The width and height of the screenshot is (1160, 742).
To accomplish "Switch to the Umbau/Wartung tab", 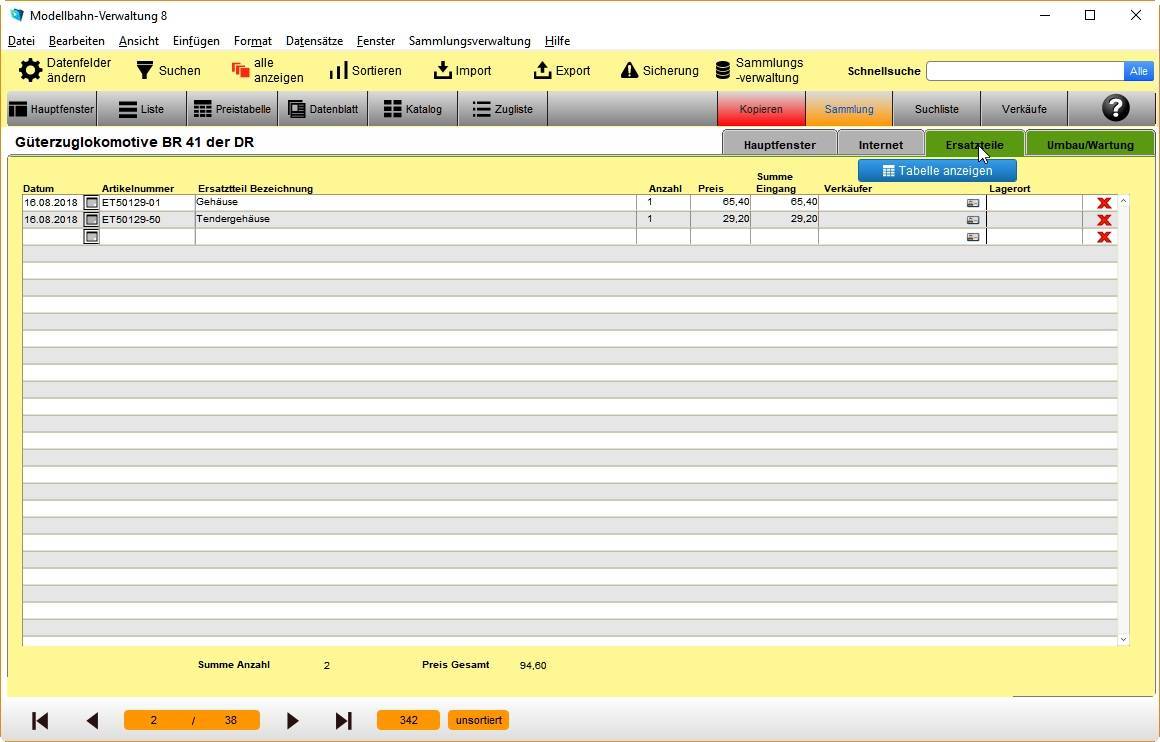I will [x=1089, y=145].
